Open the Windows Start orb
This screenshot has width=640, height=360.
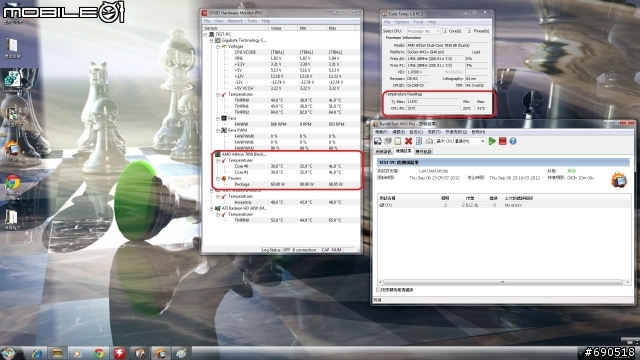coord(9,353)
